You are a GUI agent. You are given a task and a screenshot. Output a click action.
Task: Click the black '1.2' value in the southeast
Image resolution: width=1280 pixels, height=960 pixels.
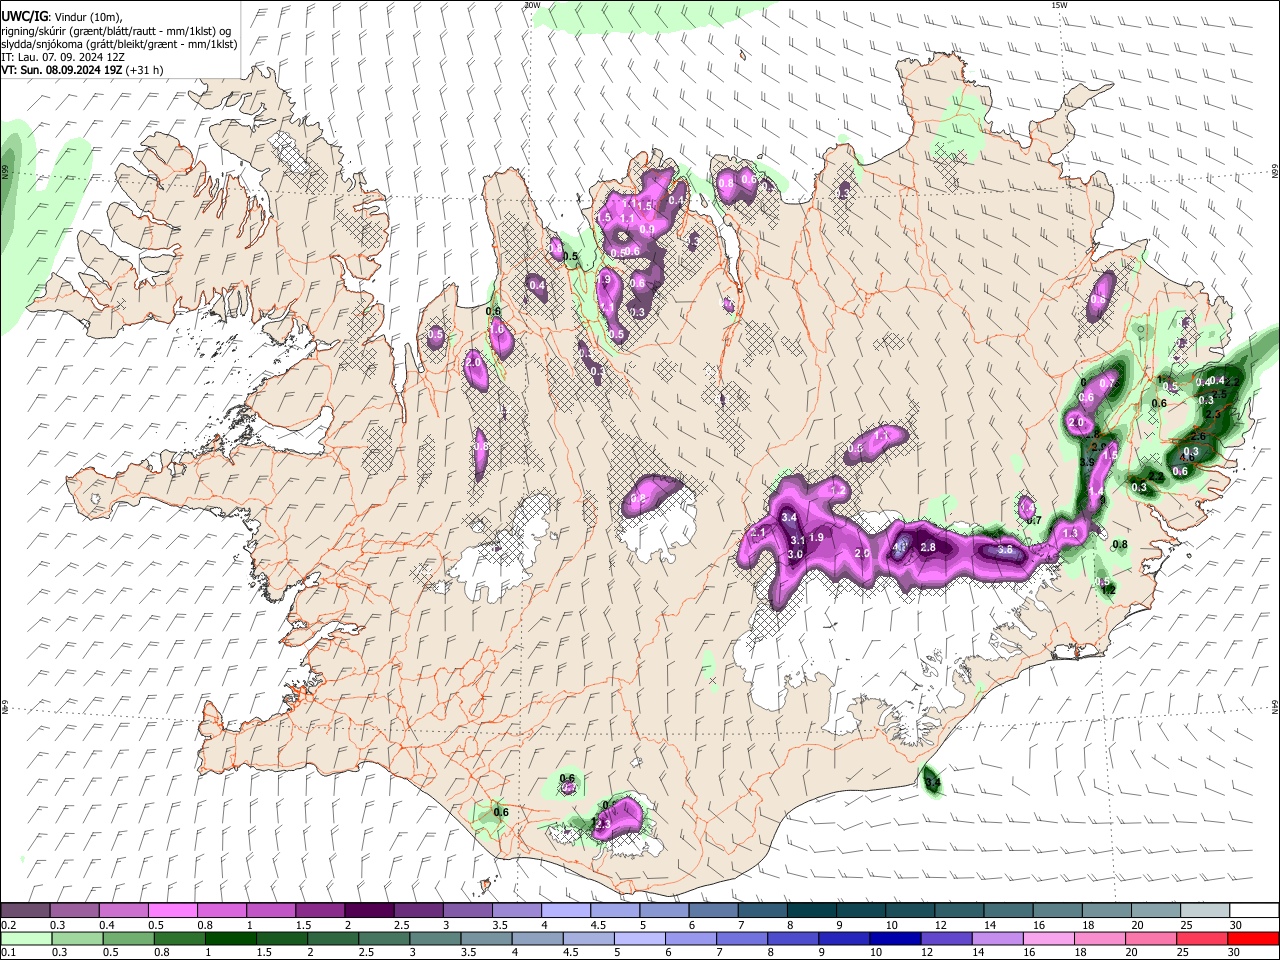pyautogui.click(x=1108, y=591)
